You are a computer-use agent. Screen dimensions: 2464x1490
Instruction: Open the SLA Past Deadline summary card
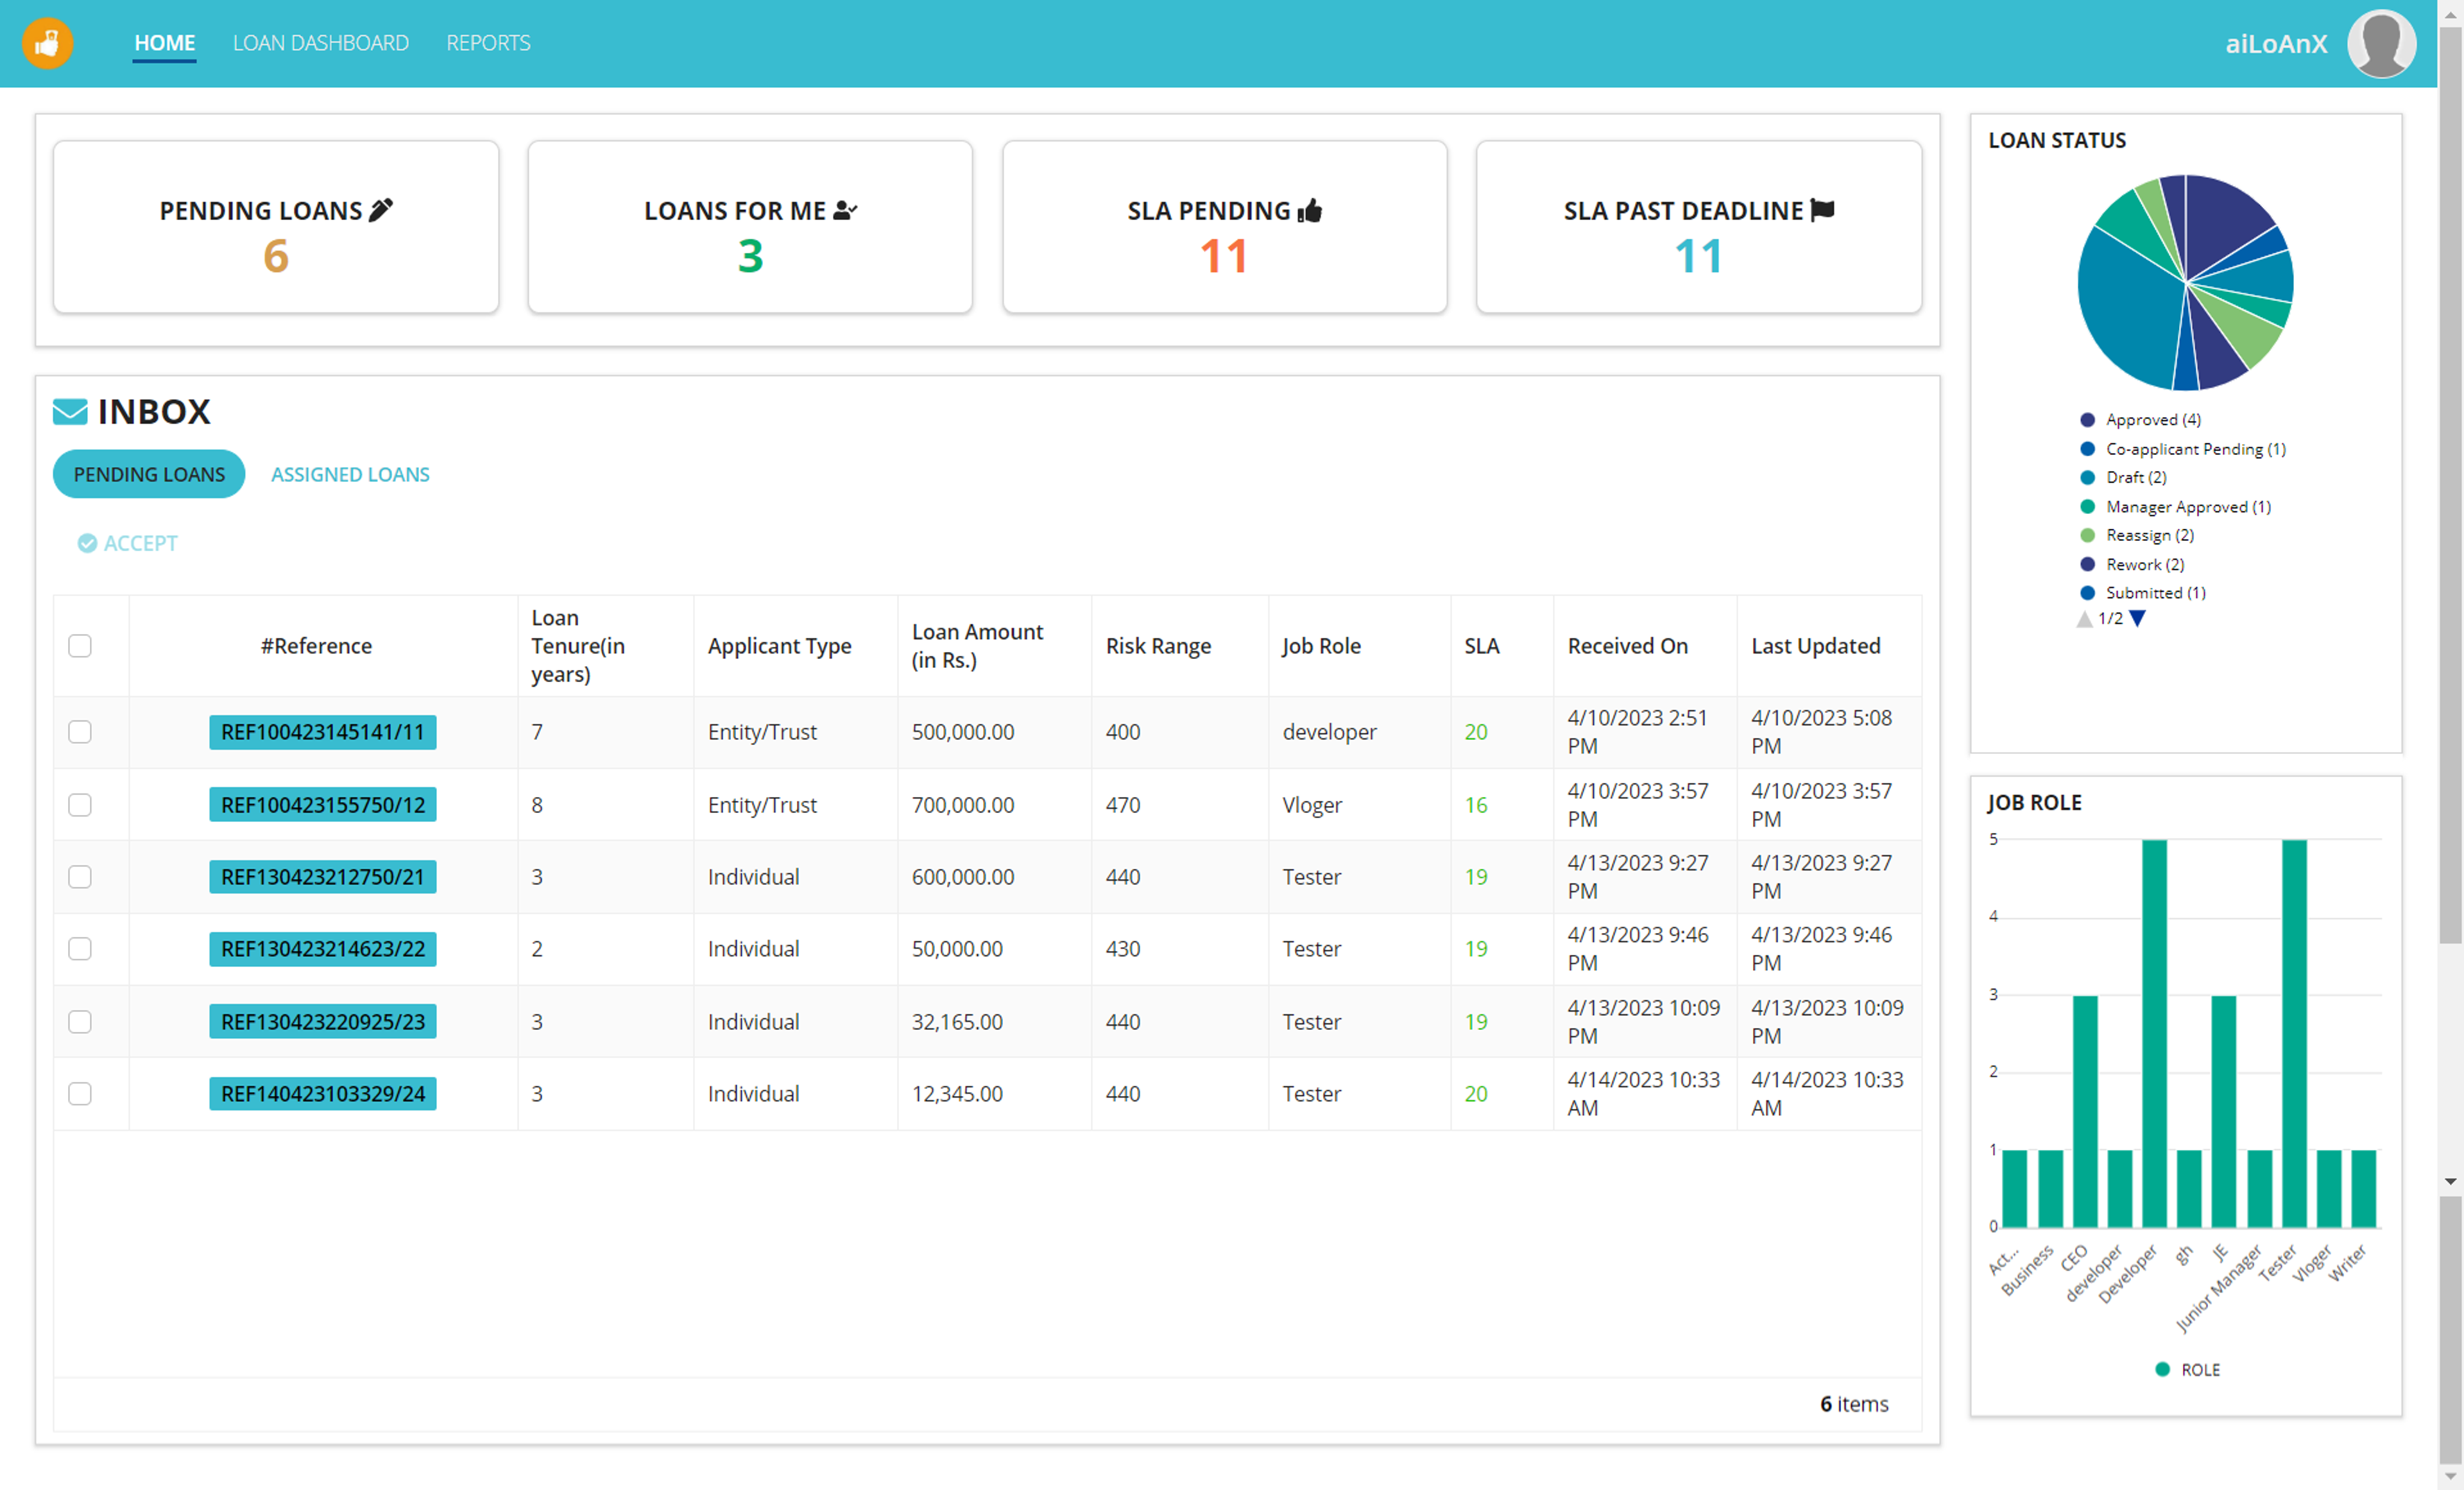point(1699,227)
